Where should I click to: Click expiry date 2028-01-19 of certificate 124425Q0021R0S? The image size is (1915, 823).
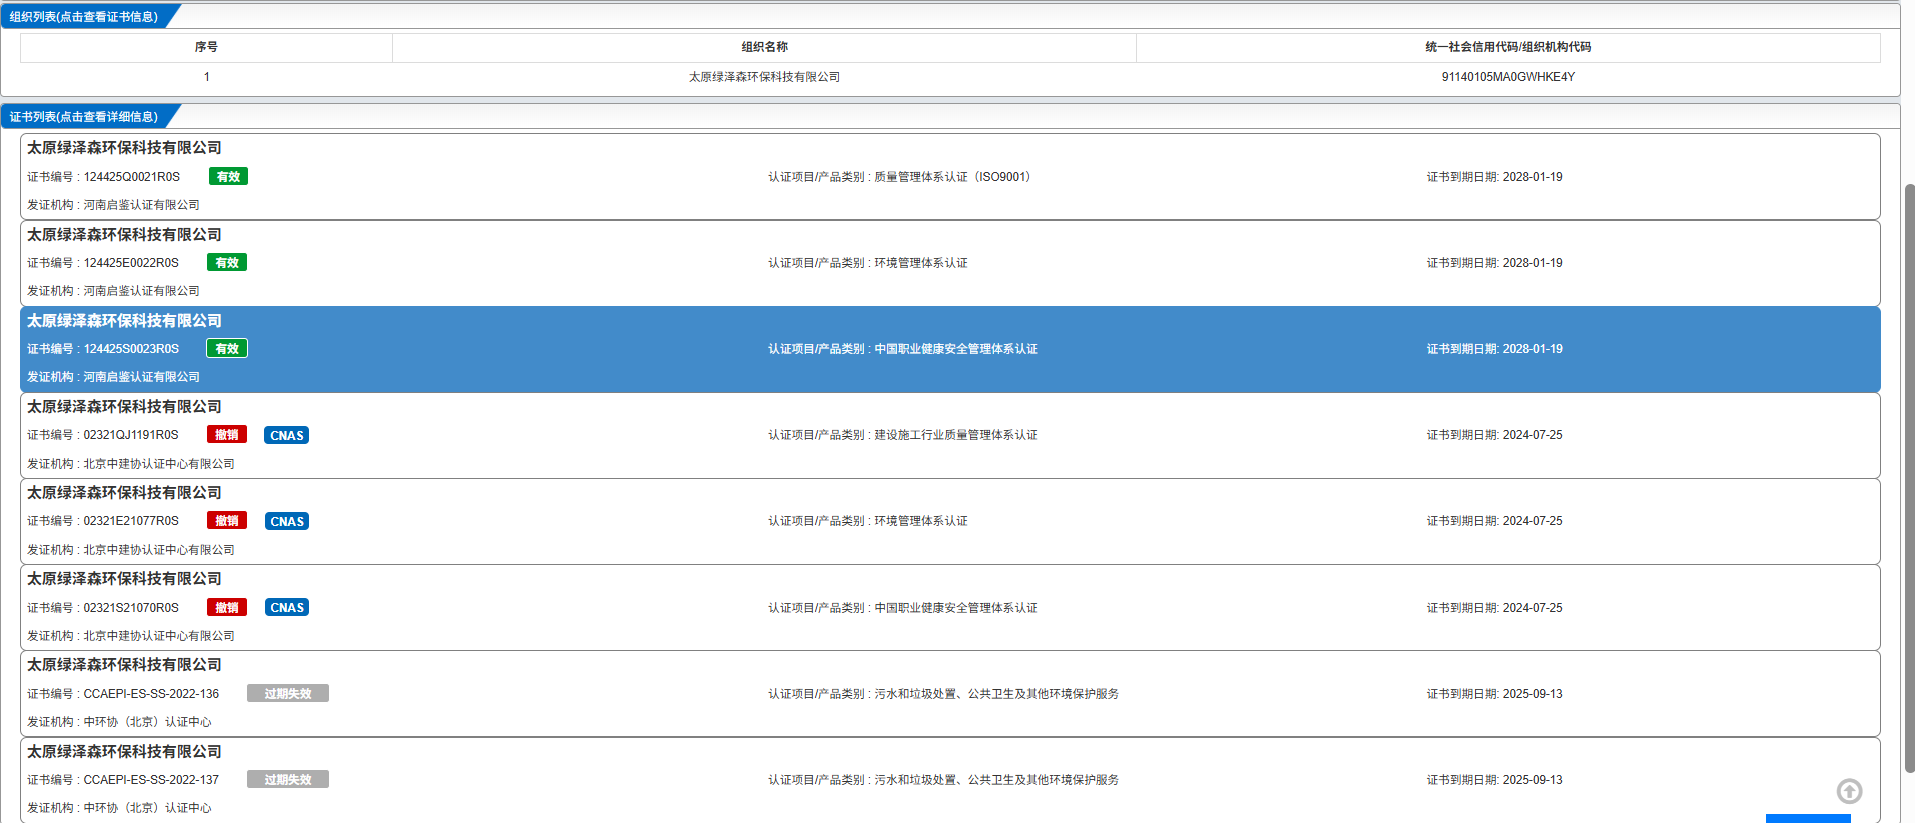[1532, 177]
